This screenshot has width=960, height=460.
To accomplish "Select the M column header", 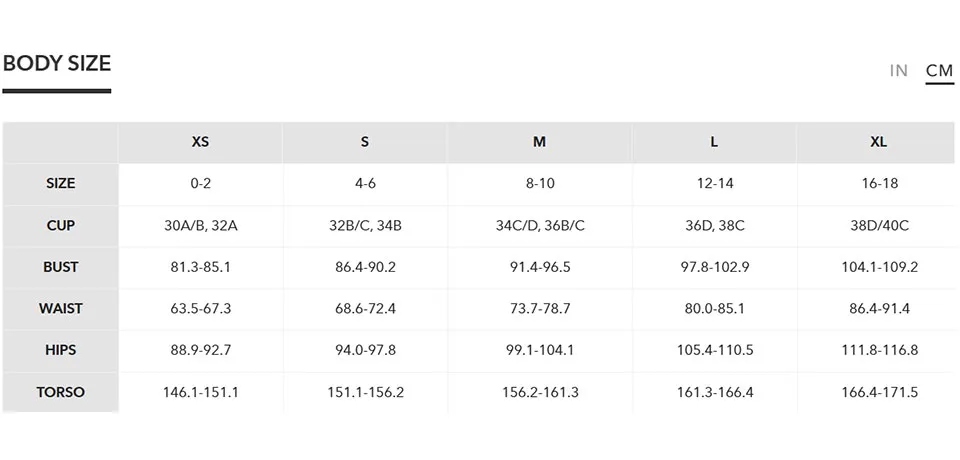I will [x=539, y=142].
